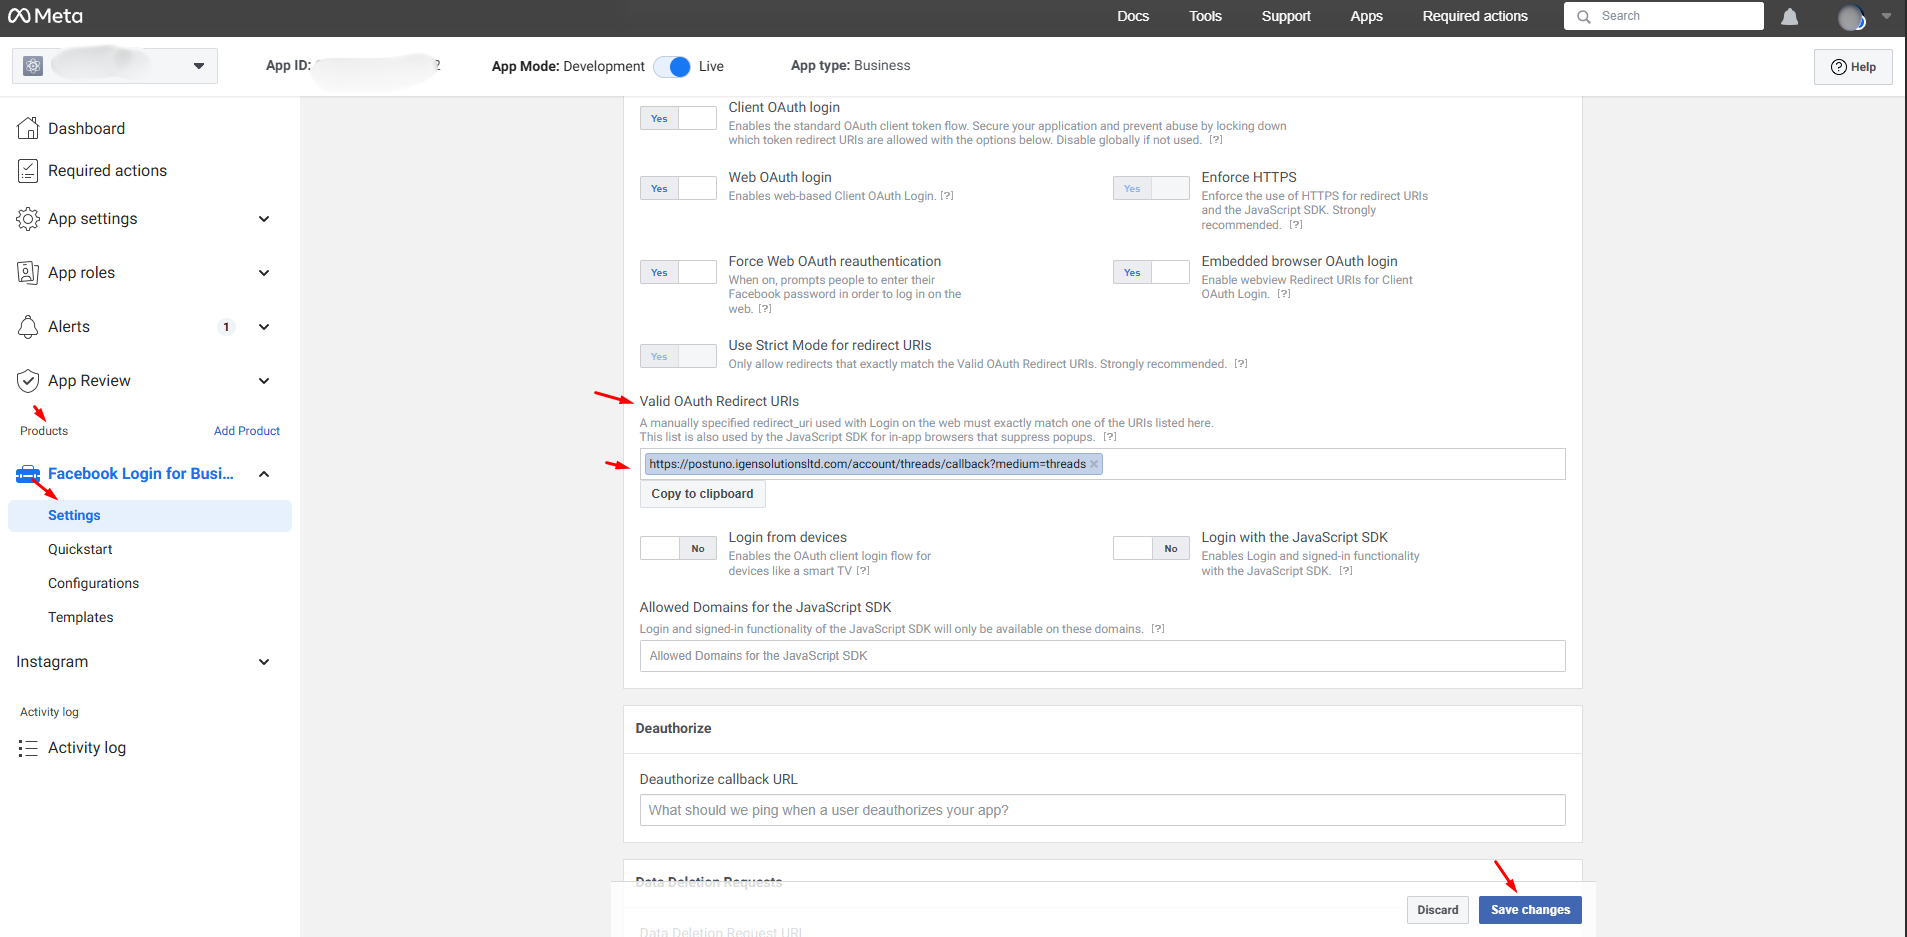Screen dimensions: 1907x937
Task: Toggle Client OAuth login switch
Action: [x=678, y=118]
